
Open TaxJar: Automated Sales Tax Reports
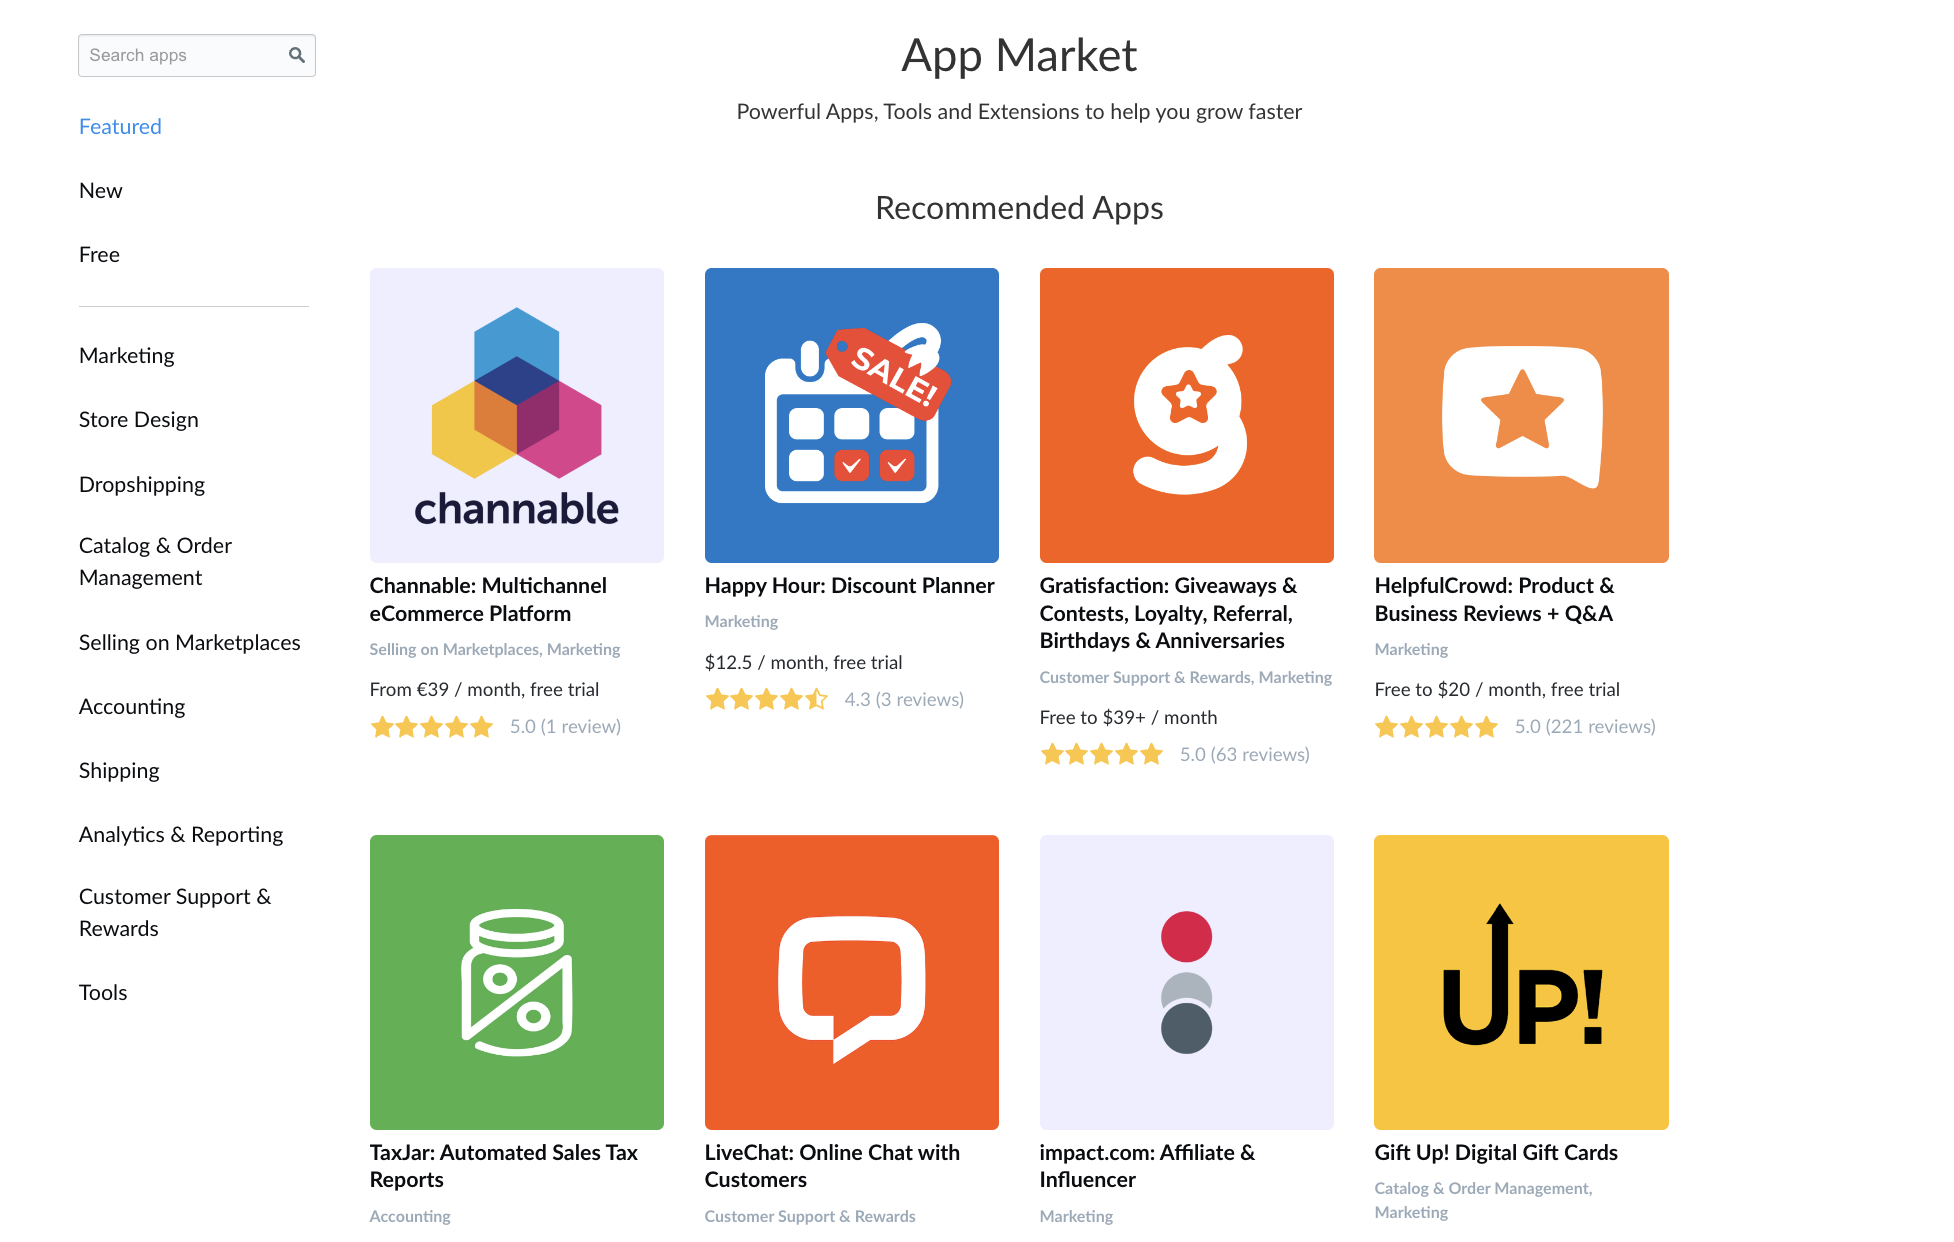(x=504, y=1166)
